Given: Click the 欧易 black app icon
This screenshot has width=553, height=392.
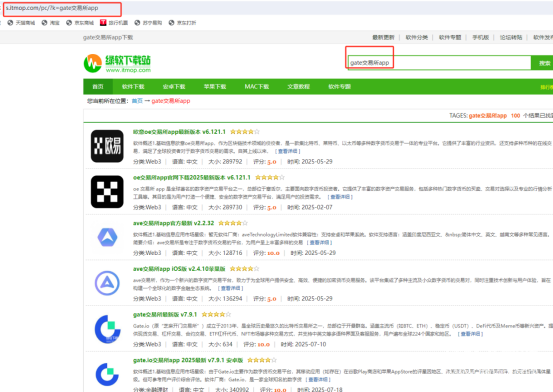Looking at the screenshot, I should point(107,146).
